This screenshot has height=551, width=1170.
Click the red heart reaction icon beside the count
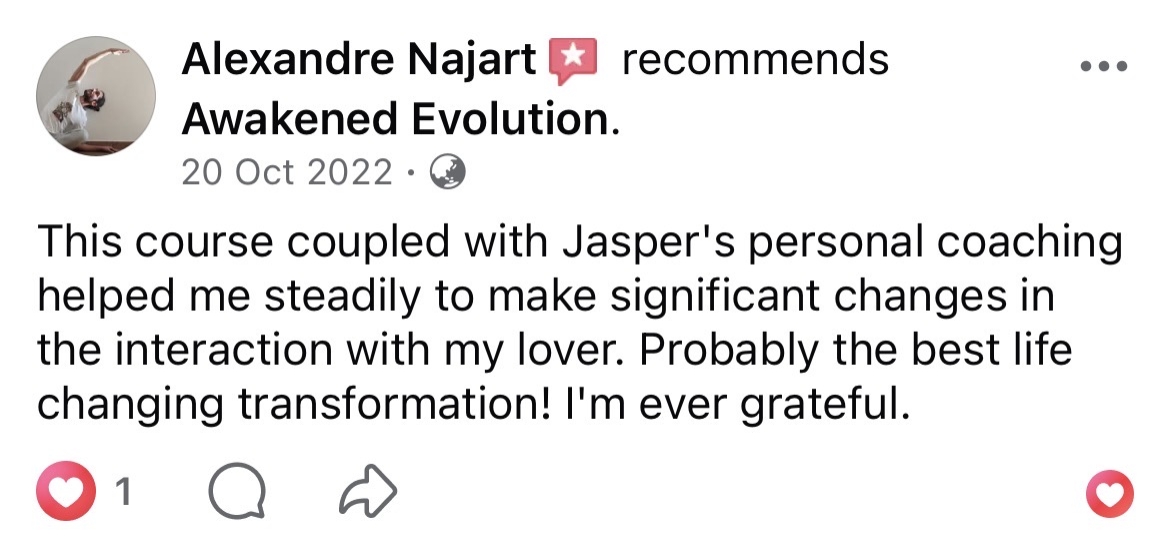tap(67, 491)
